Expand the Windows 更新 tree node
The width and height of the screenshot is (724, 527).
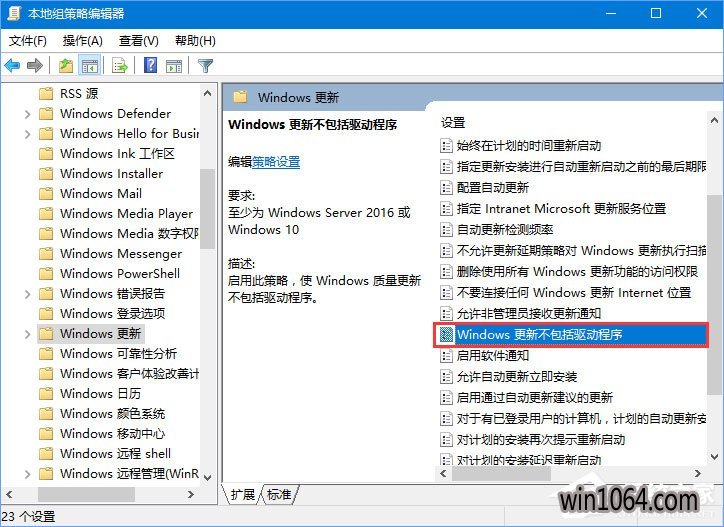point(27,334)
